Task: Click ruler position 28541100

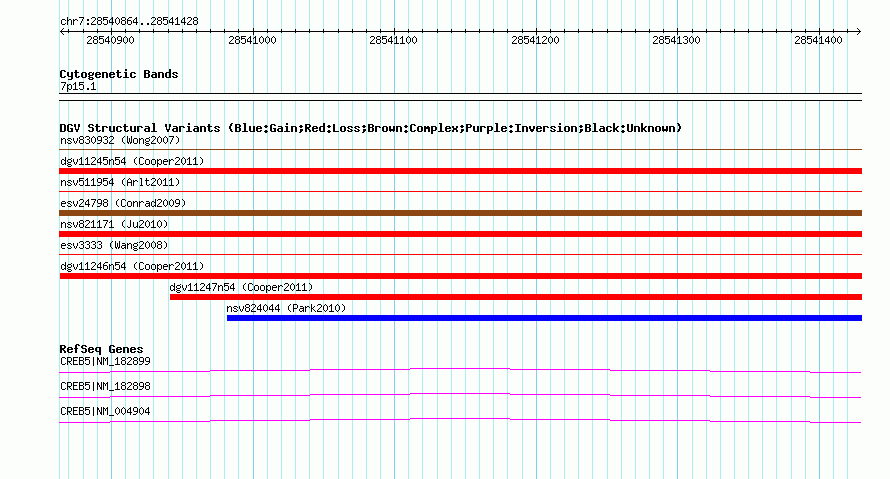Action: (x=393, y=40)
